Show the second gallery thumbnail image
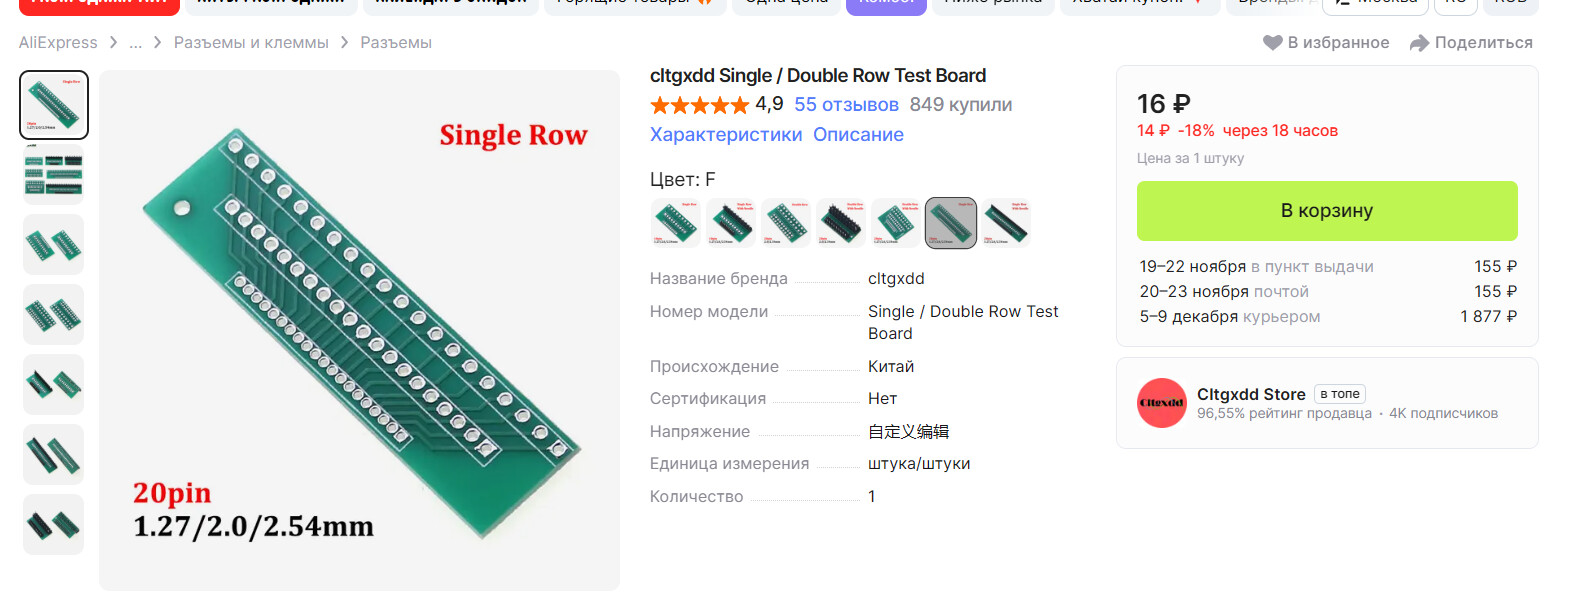This screenshot has height=613, width=1580. [x=54, y=175]
